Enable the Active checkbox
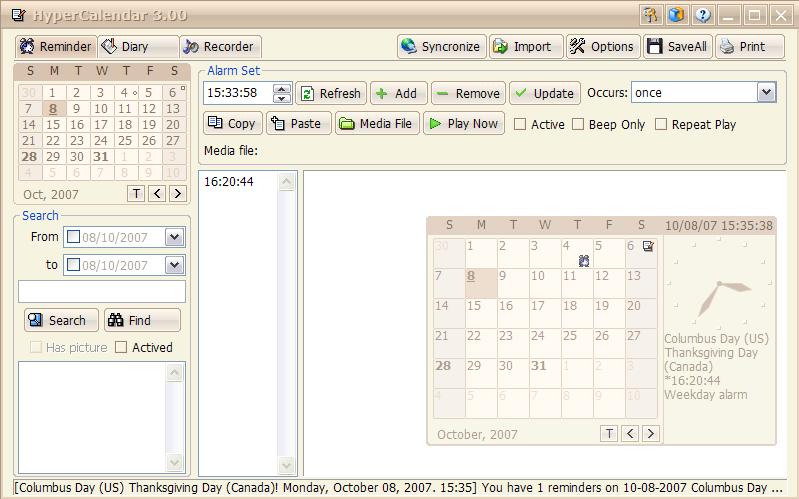The width and height of the screenshot is (799, 499). 520,124
